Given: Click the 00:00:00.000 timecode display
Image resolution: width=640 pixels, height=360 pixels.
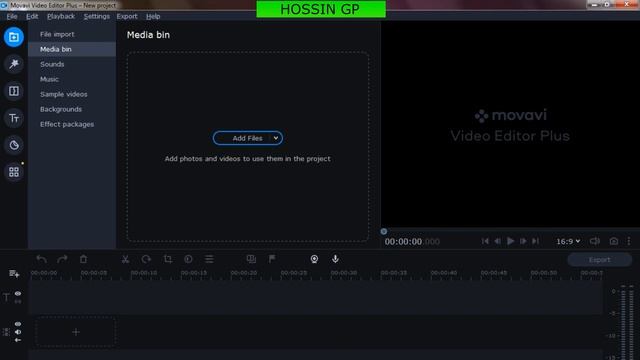Looking at the screenshot, I should click(412, 242).
